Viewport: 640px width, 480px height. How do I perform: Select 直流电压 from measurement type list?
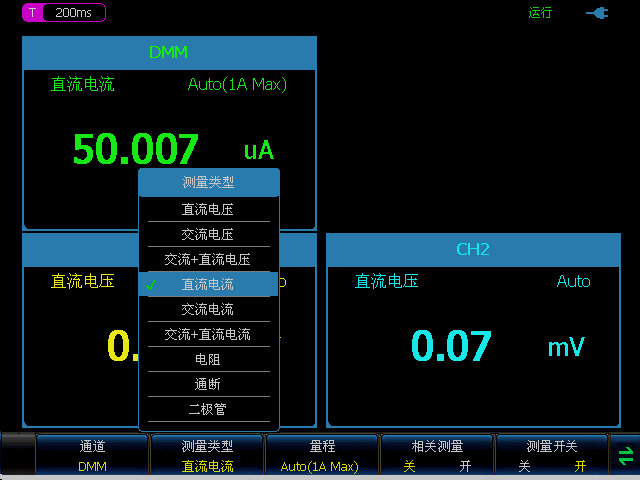coord(208,210)
